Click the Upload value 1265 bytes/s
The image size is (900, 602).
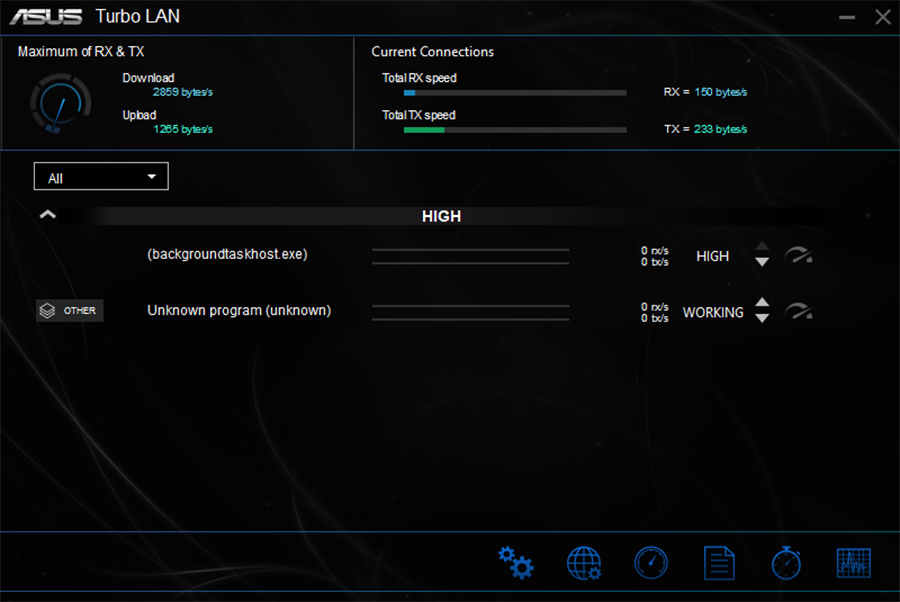[183, 129]
